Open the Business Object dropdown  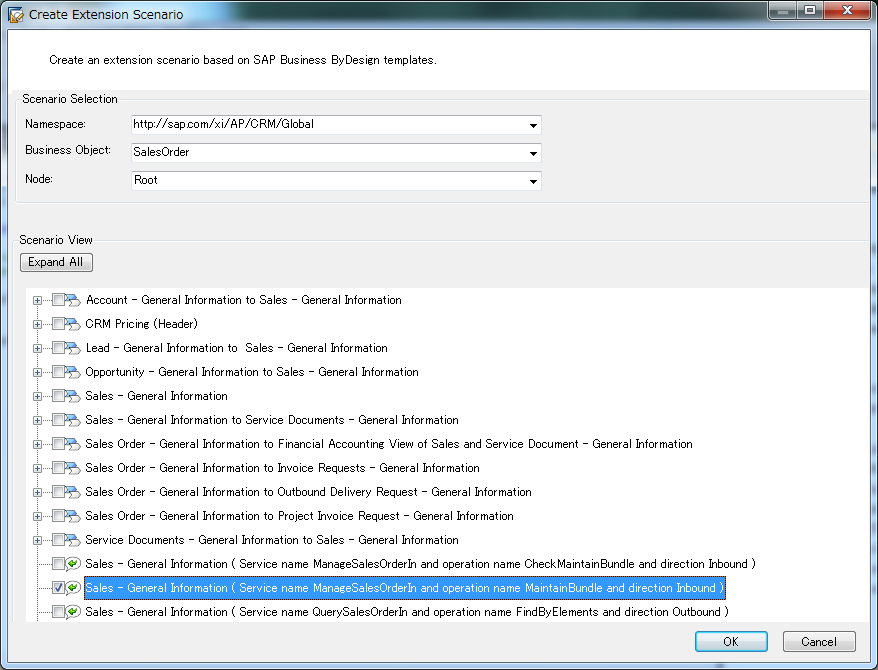pyautogui.click(x=534, y=154)
